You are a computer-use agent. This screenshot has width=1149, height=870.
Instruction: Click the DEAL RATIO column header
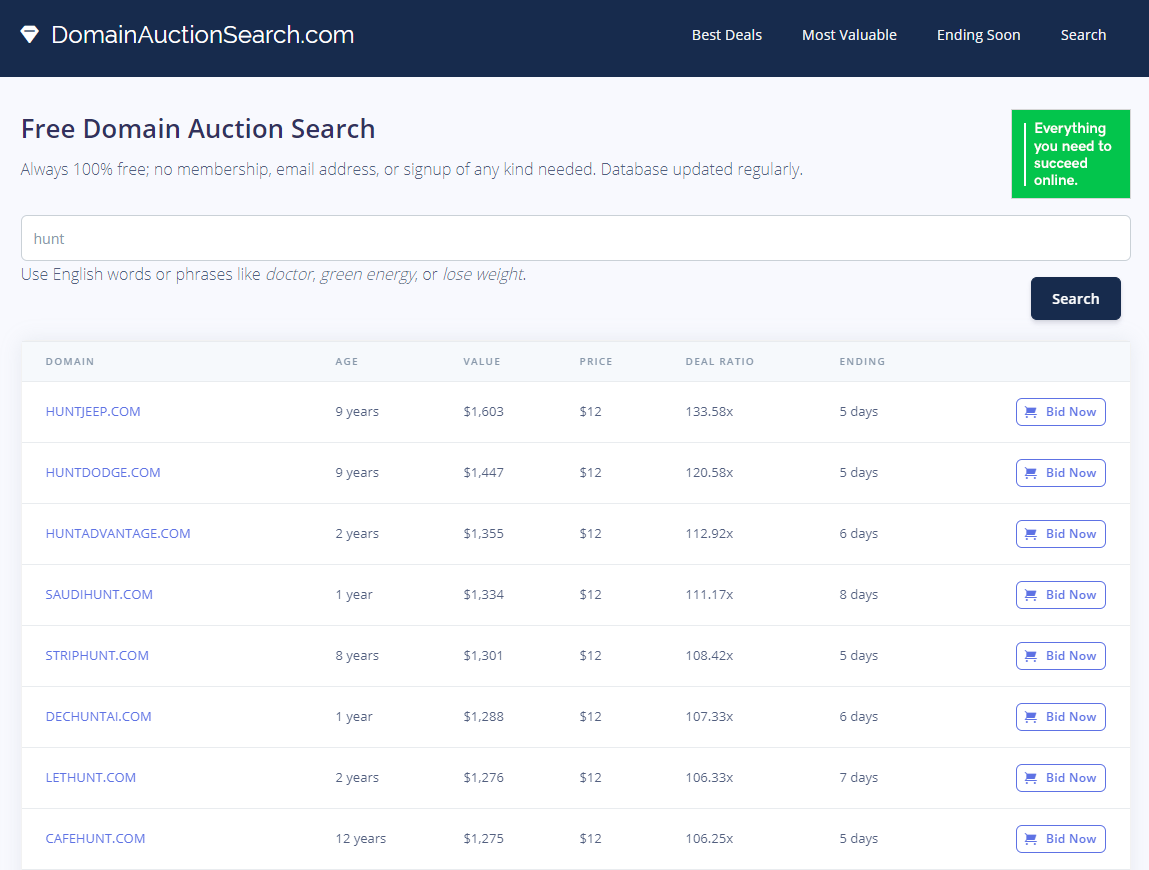(x=720, y=361)
